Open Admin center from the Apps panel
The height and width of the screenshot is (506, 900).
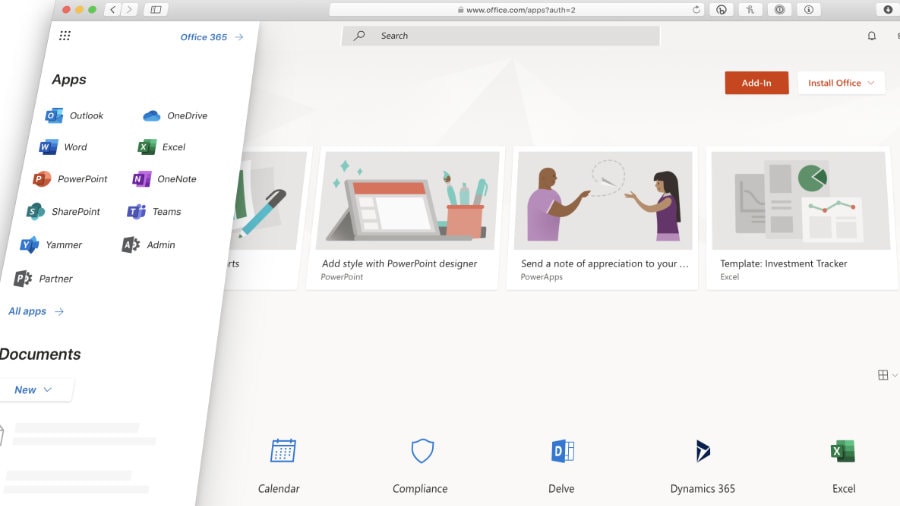point(149,245)
